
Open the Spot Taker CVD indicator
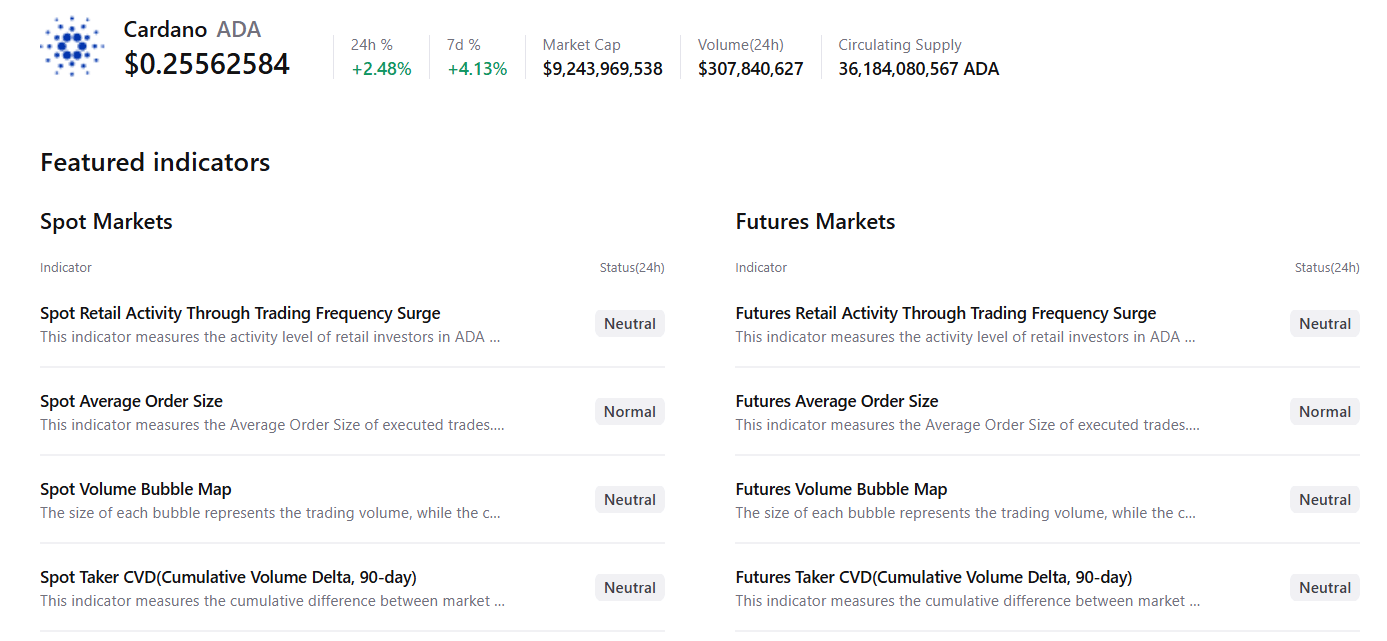click(228, 577)
